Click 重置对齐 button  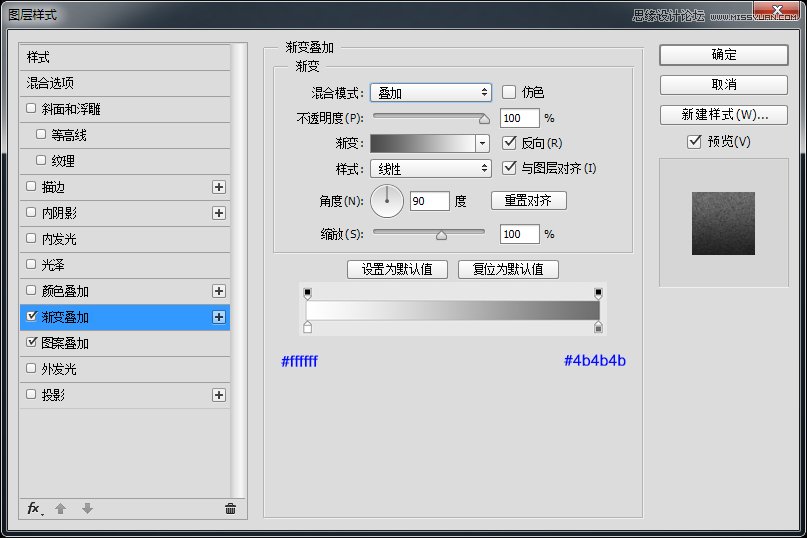point(529,200)
